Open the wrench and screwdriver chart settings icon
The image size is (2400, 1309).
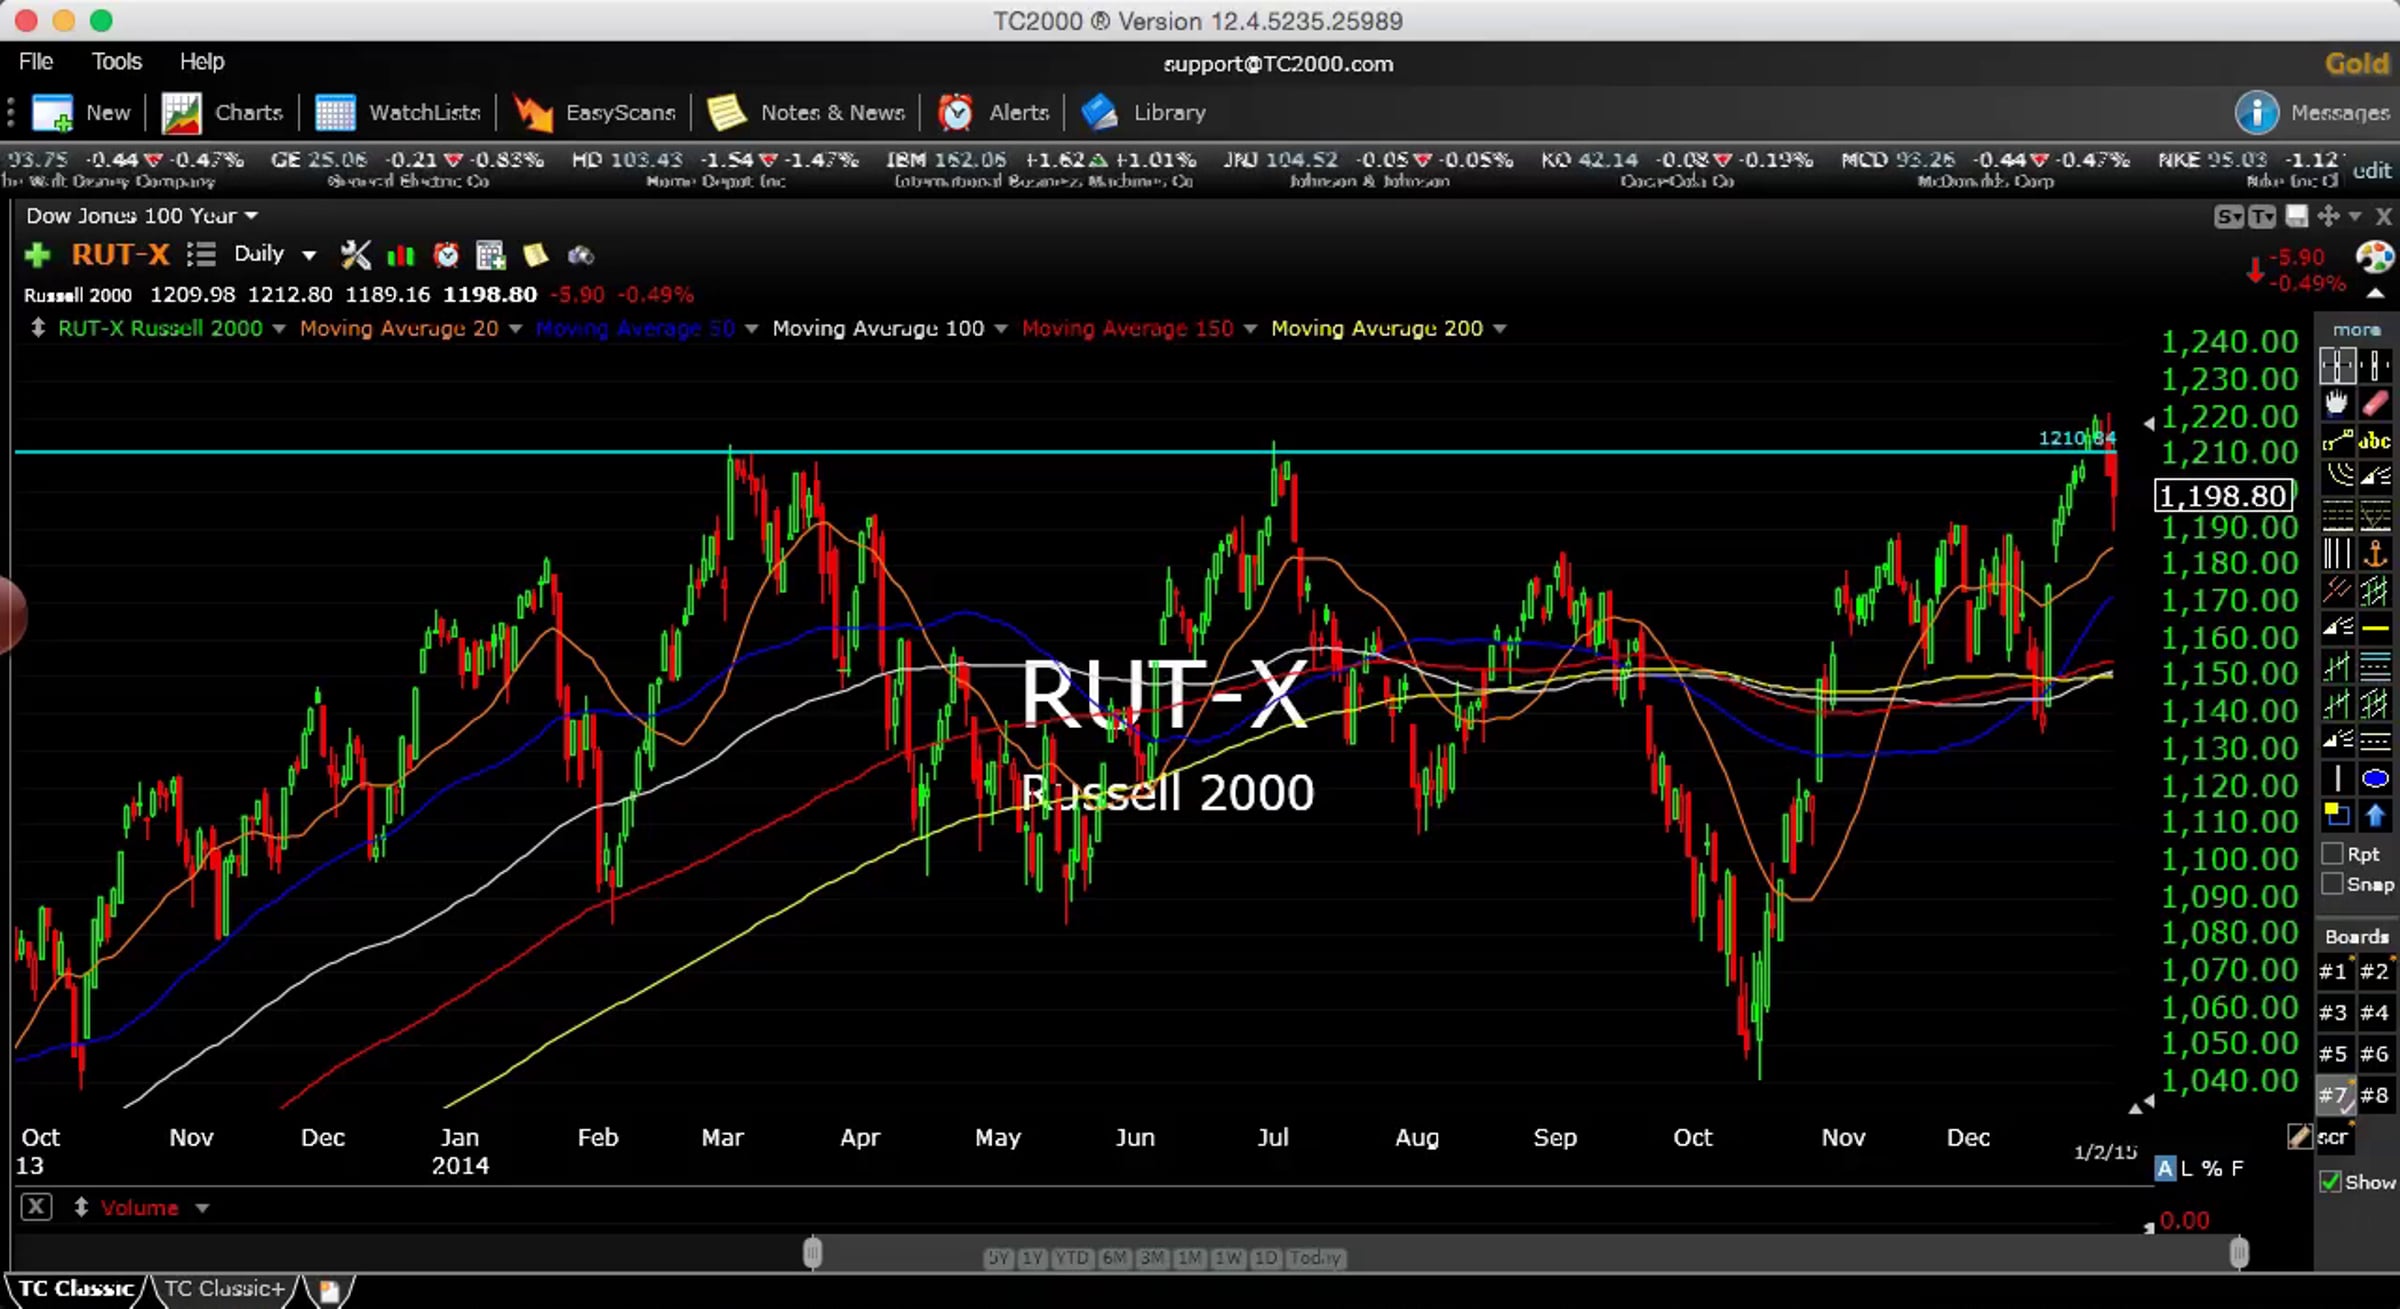pyautogui.click(x=355, y=255)
